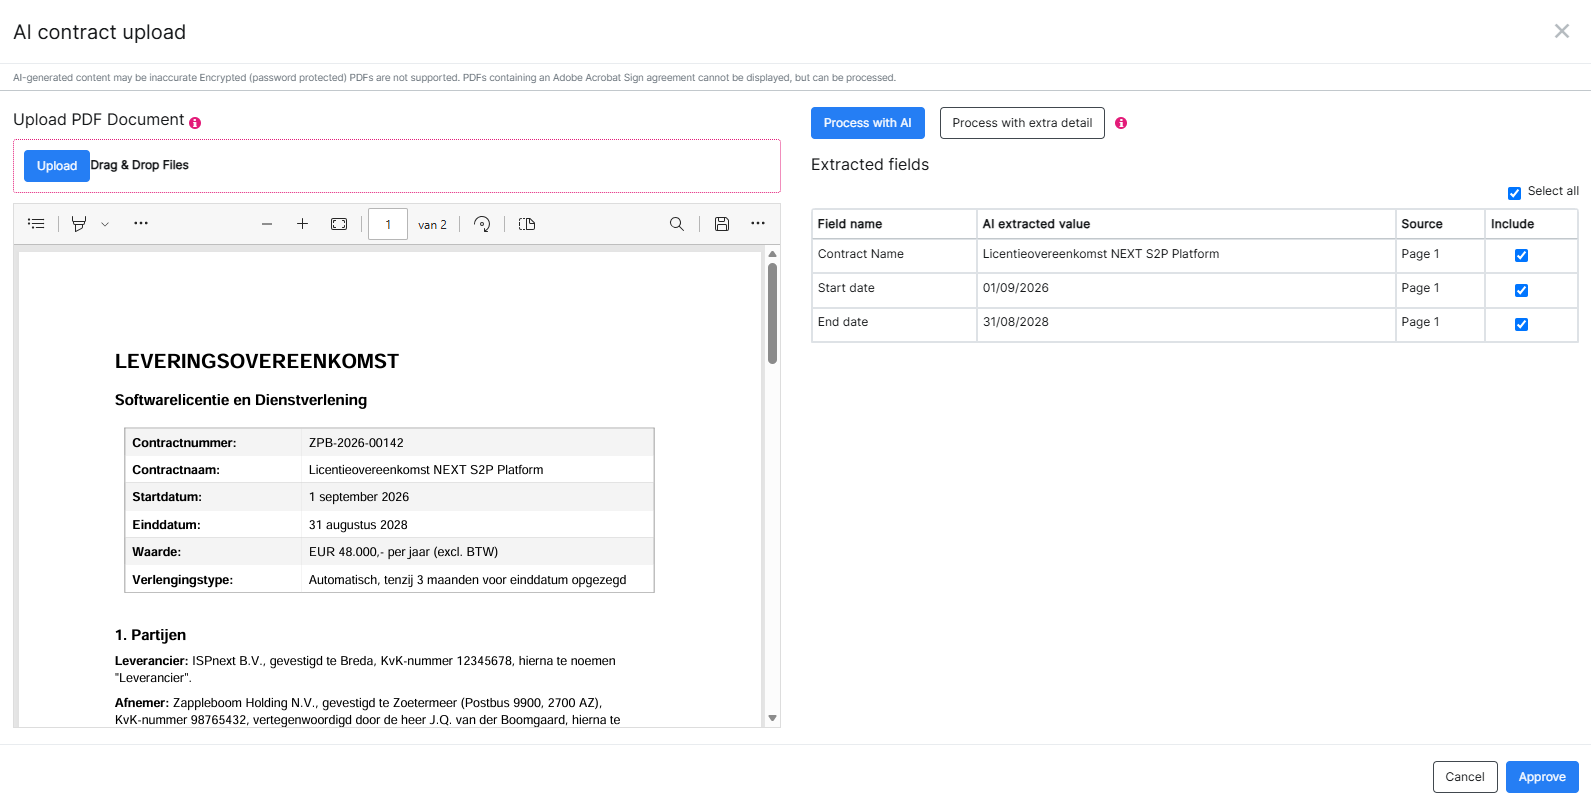Click the Field name column header
Screen dimensions: 1591x804
tap(894, 224)
